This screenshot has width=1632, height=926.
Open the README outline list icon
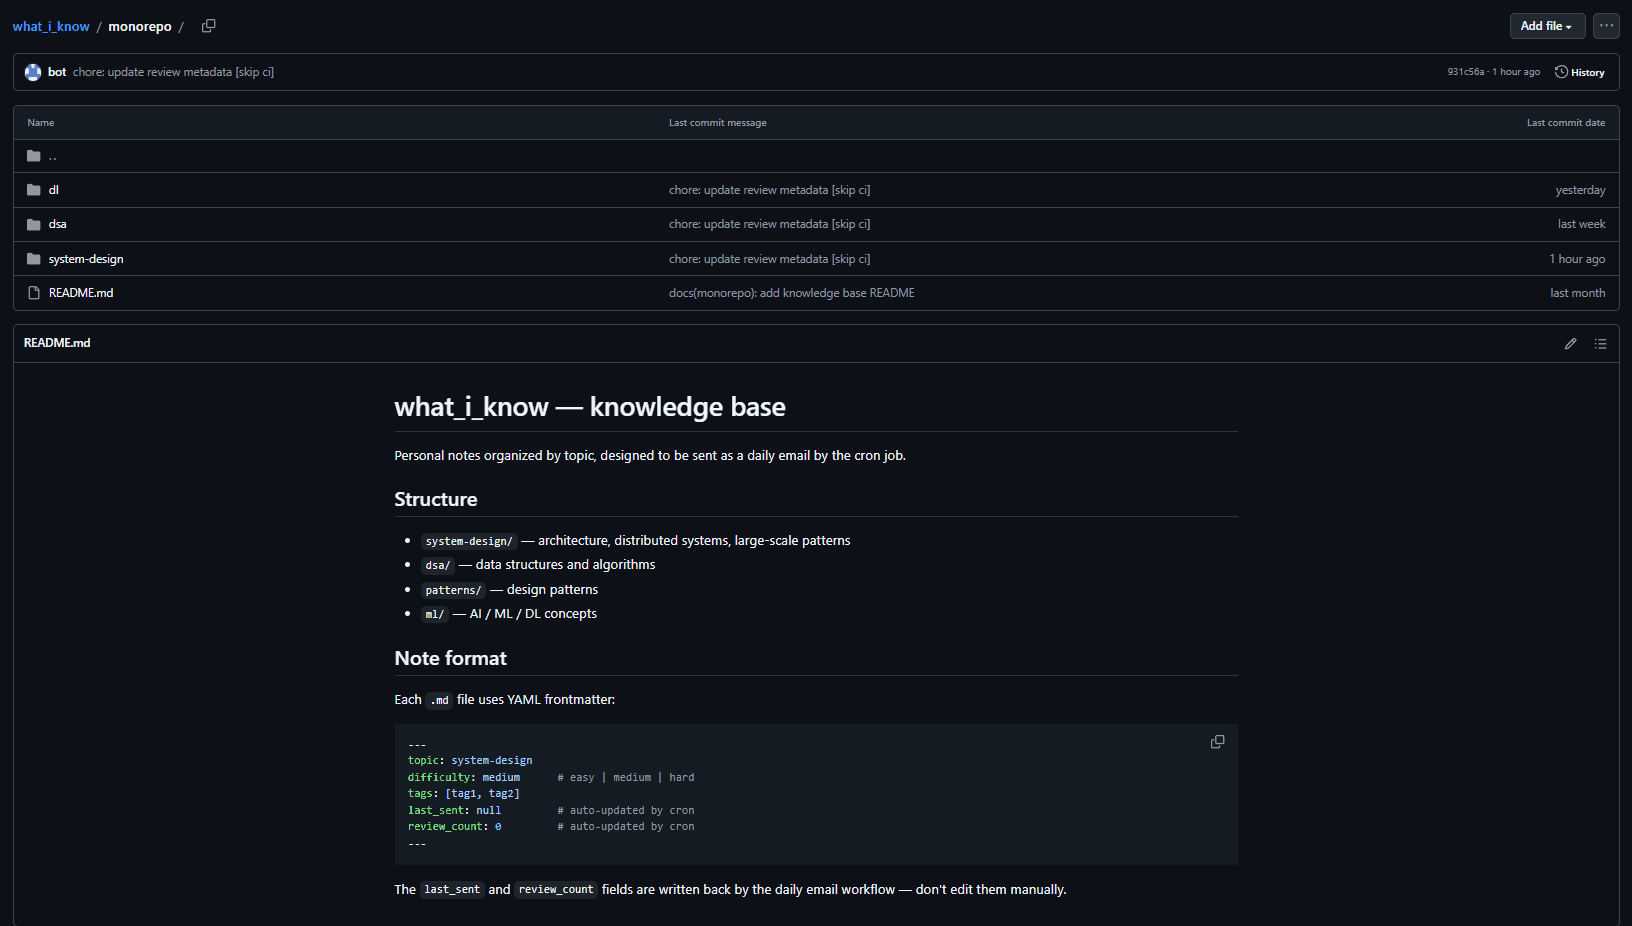(x=1600, y=343)
